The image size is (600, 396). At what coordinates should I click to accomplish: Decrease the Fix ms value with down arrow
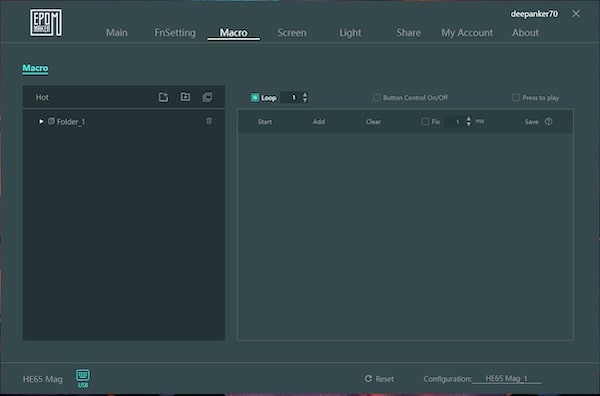click(x=469, y=124)
